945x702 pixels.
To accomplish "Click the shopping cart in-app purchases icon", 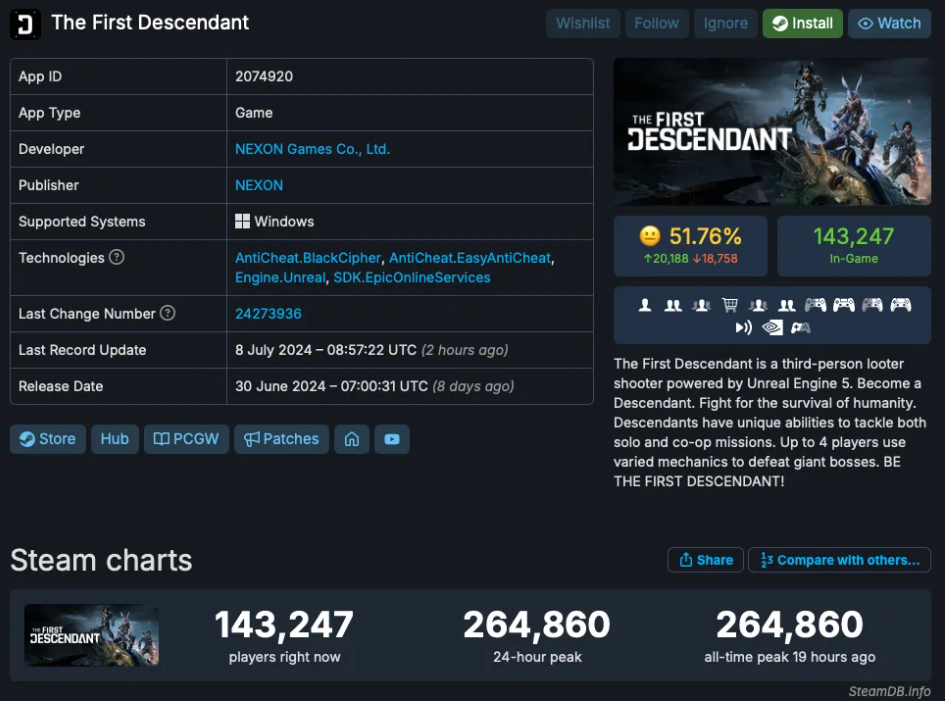I will [x=730, y=305].
